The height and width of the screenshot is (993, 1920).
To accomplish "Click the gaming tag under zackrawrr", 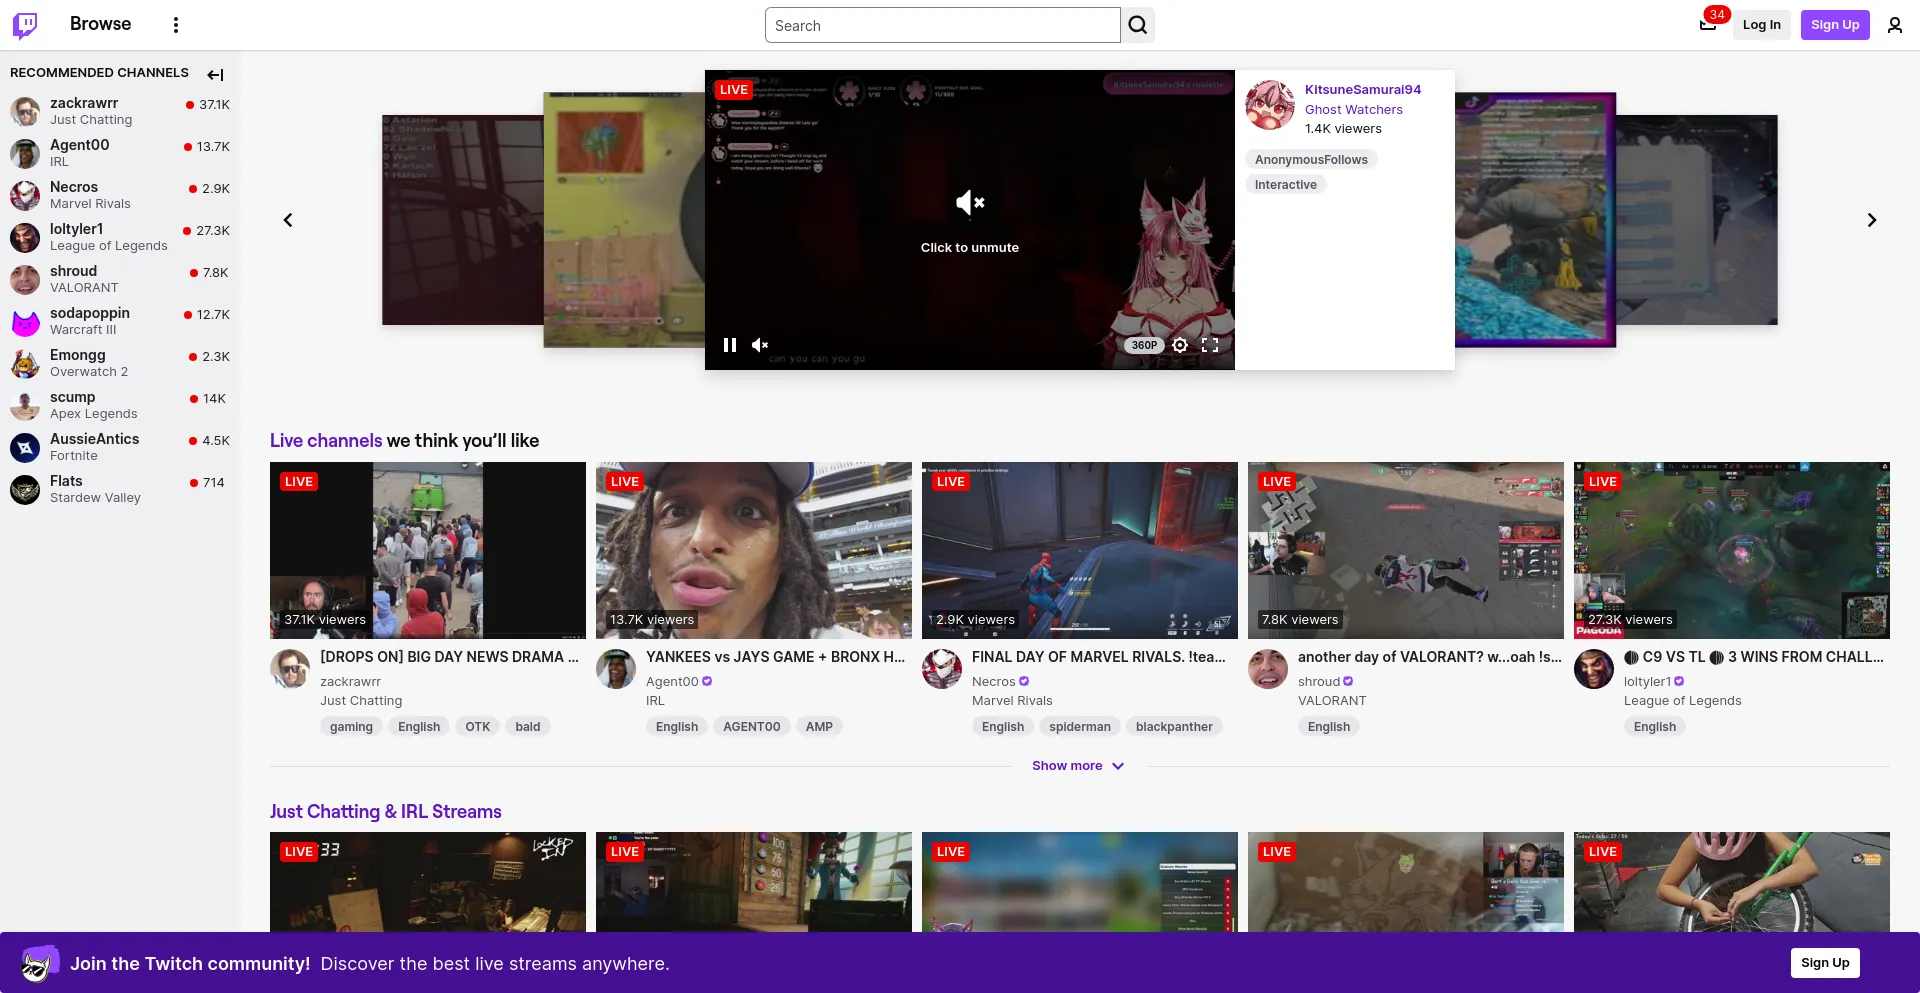I will (351, 727).
